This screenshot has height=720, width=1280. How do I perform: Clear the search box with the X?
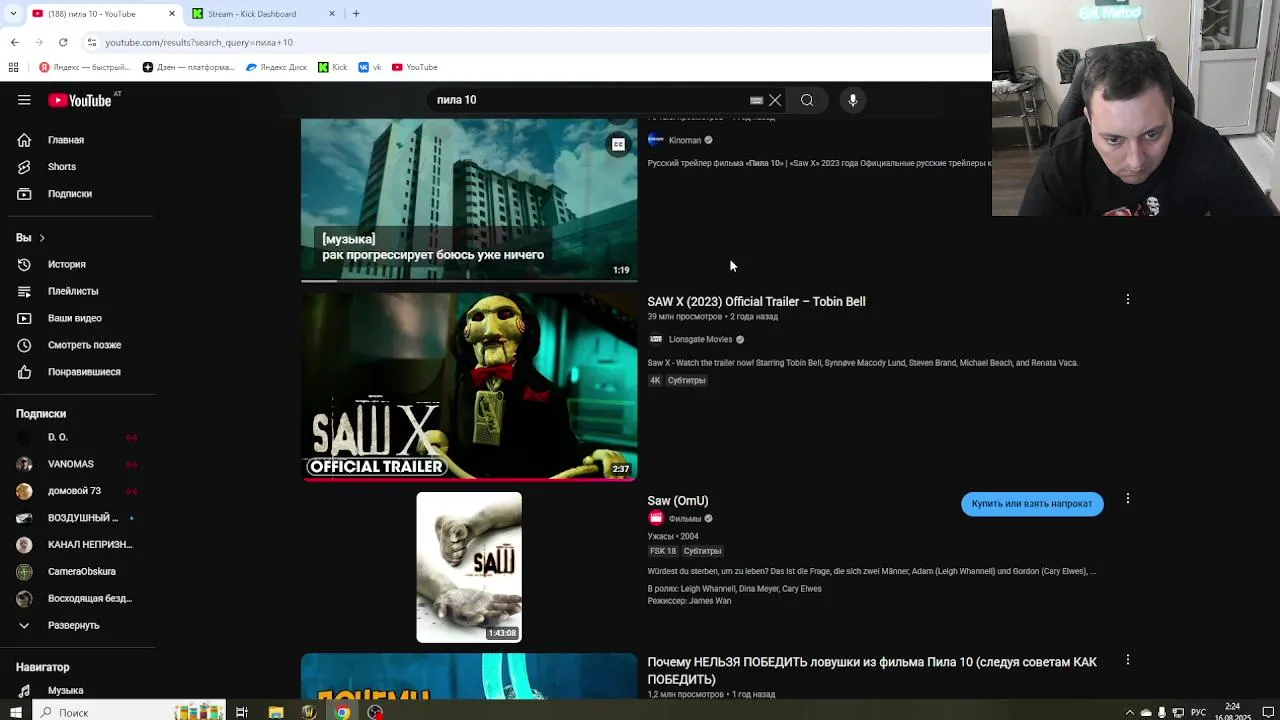[775, 100]
